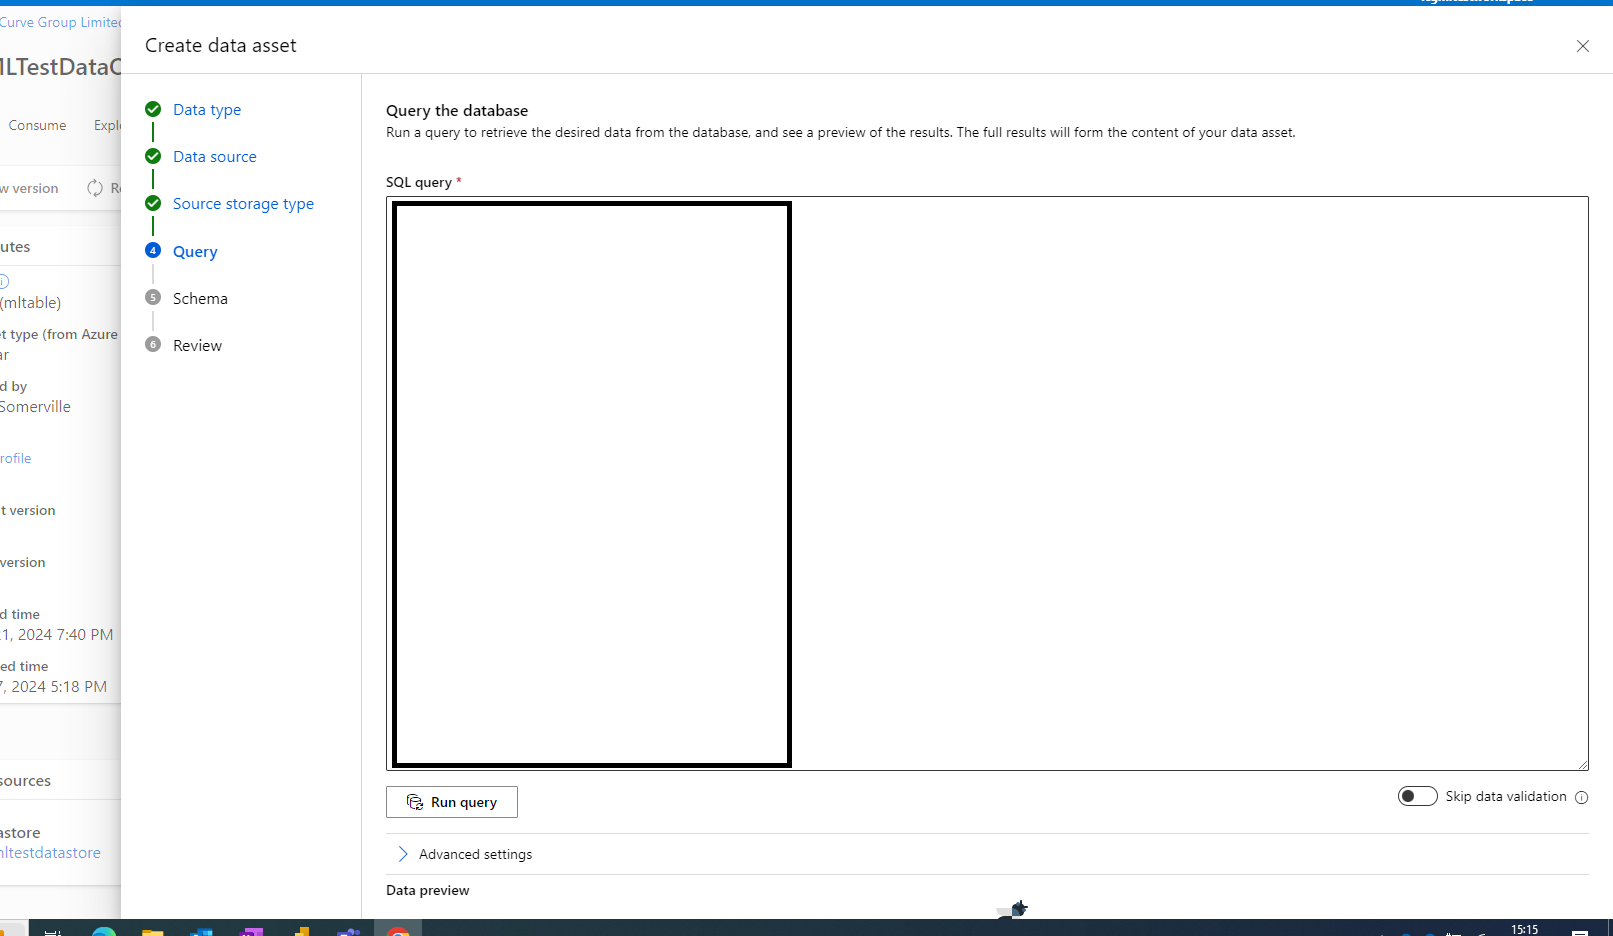
Task: Click the green checkmark on the Data type step
Action: pyautogui.click(x=153, y=109)
